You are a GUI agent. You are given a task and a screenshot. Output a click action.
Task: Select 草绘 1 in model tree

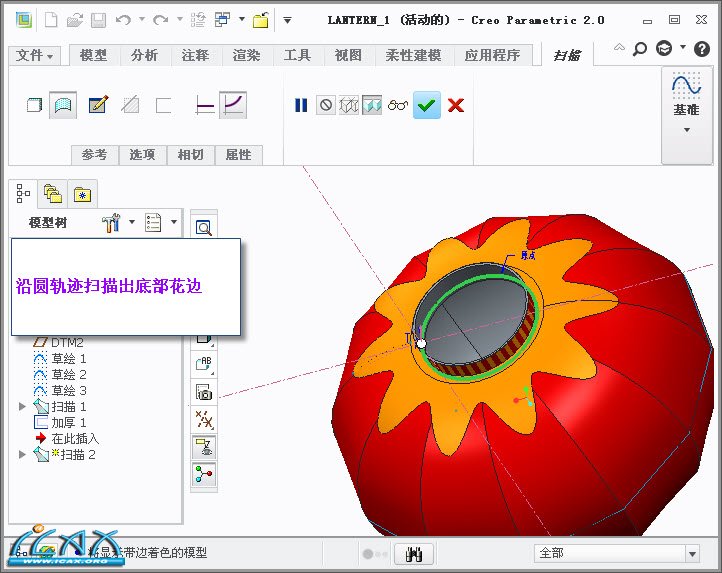(x=60, y=358)
